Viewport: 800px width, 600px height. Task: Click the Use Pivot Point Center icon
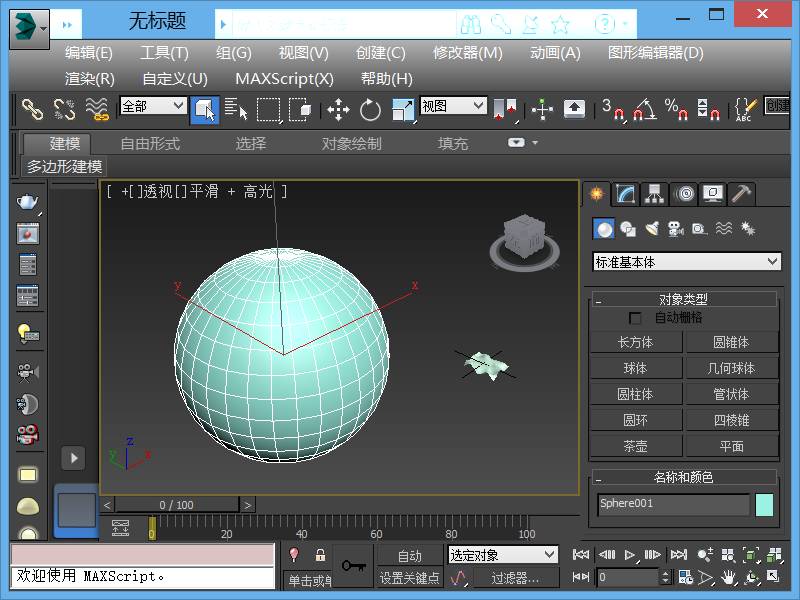coord(506,110)
